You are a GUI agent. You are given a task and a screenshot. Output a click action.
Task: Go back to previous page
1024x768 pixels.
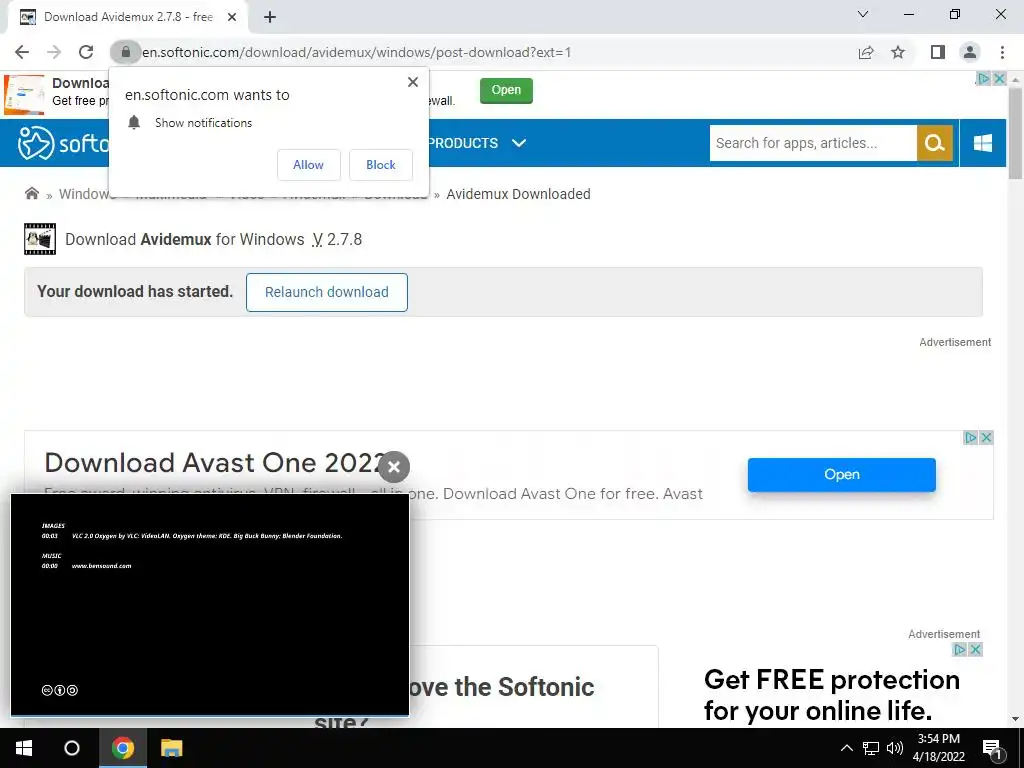click(x=22, y=52)
